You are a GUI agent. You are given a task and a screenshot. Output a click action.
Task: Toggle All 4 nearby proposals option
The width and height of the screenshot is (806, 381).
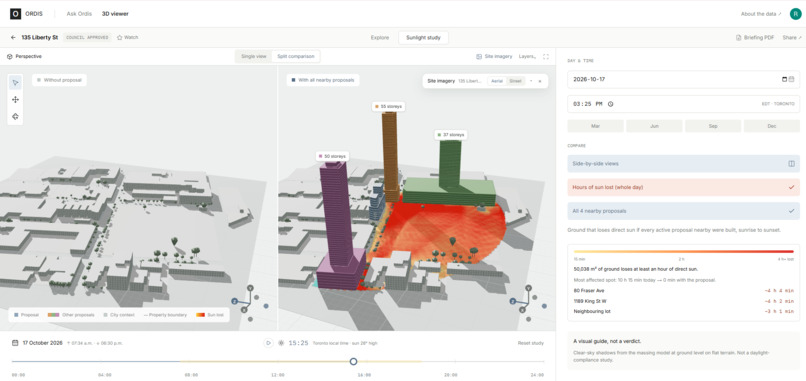tap(683, 211)
